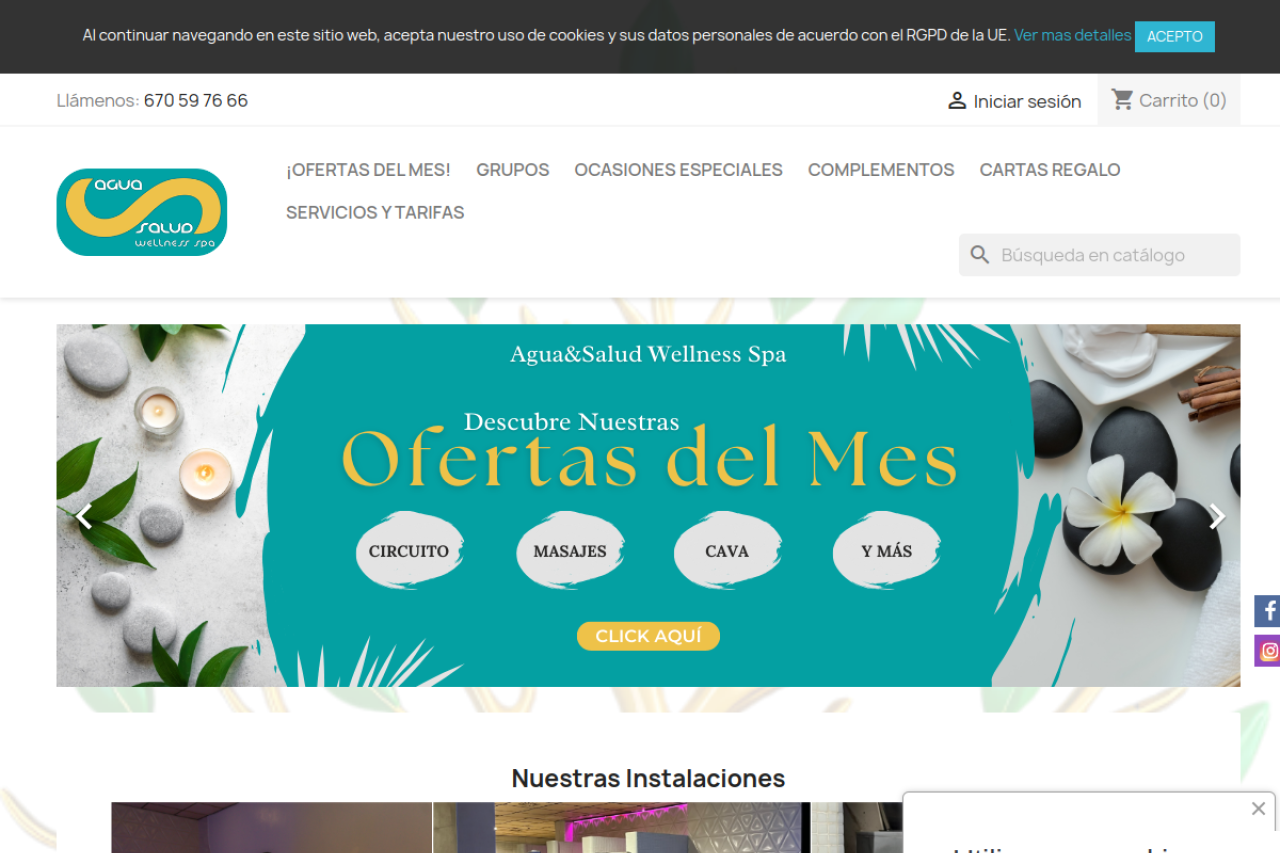Open Servicios y Tarifas page

click(375, 212)
